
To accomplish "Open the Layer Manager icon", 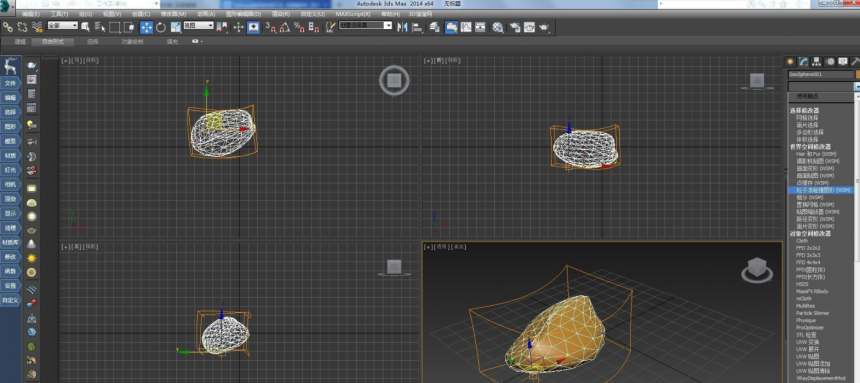I will pos(435,26).
